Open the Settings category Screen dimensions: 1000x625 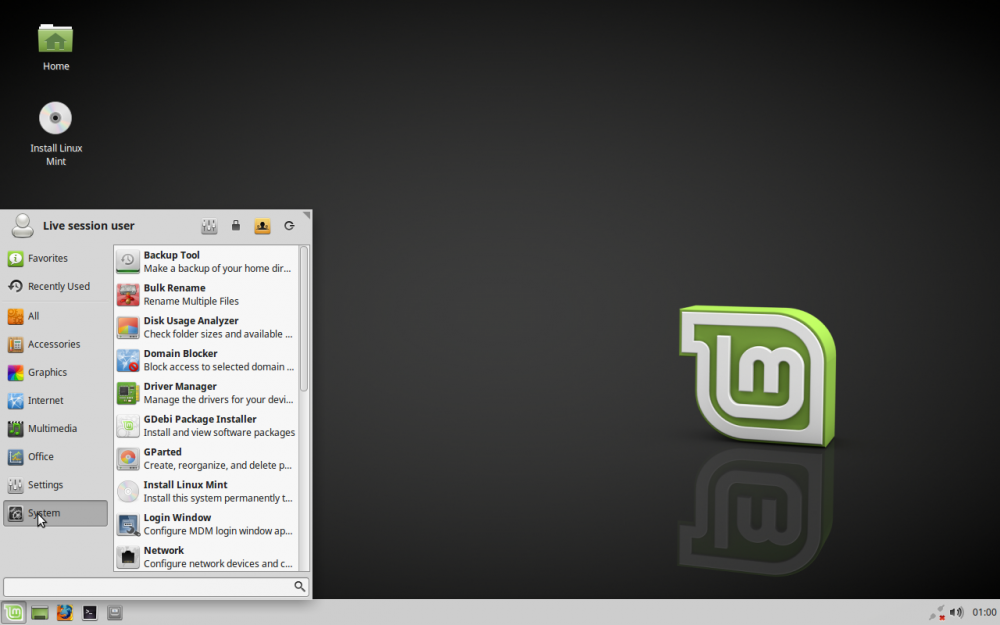55,485
